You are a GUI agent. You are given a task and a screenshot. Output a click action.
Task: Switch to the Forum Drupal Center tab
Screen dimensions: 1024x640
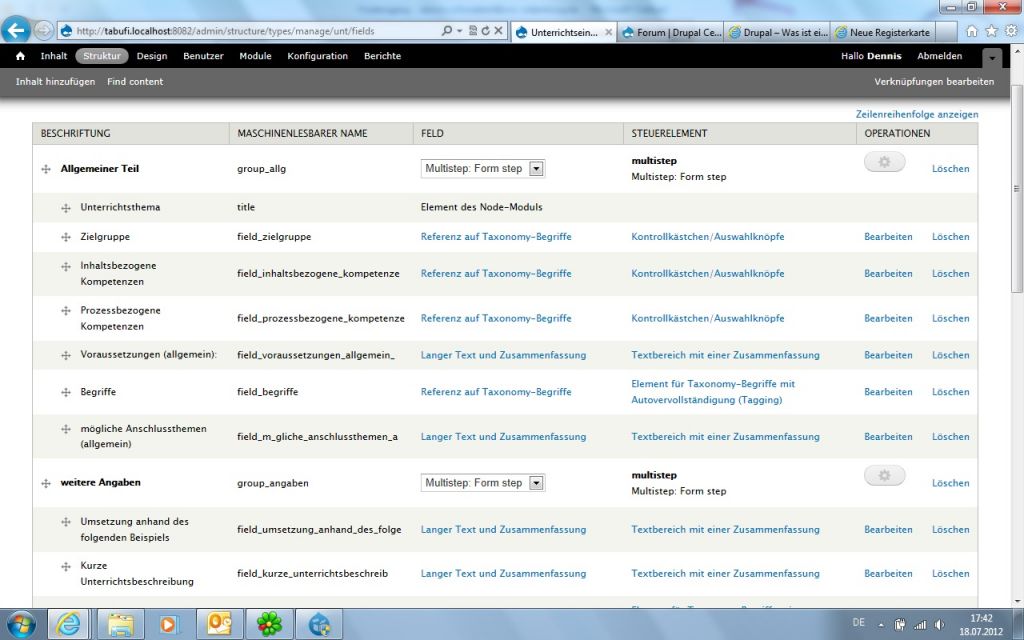[670, 32]
